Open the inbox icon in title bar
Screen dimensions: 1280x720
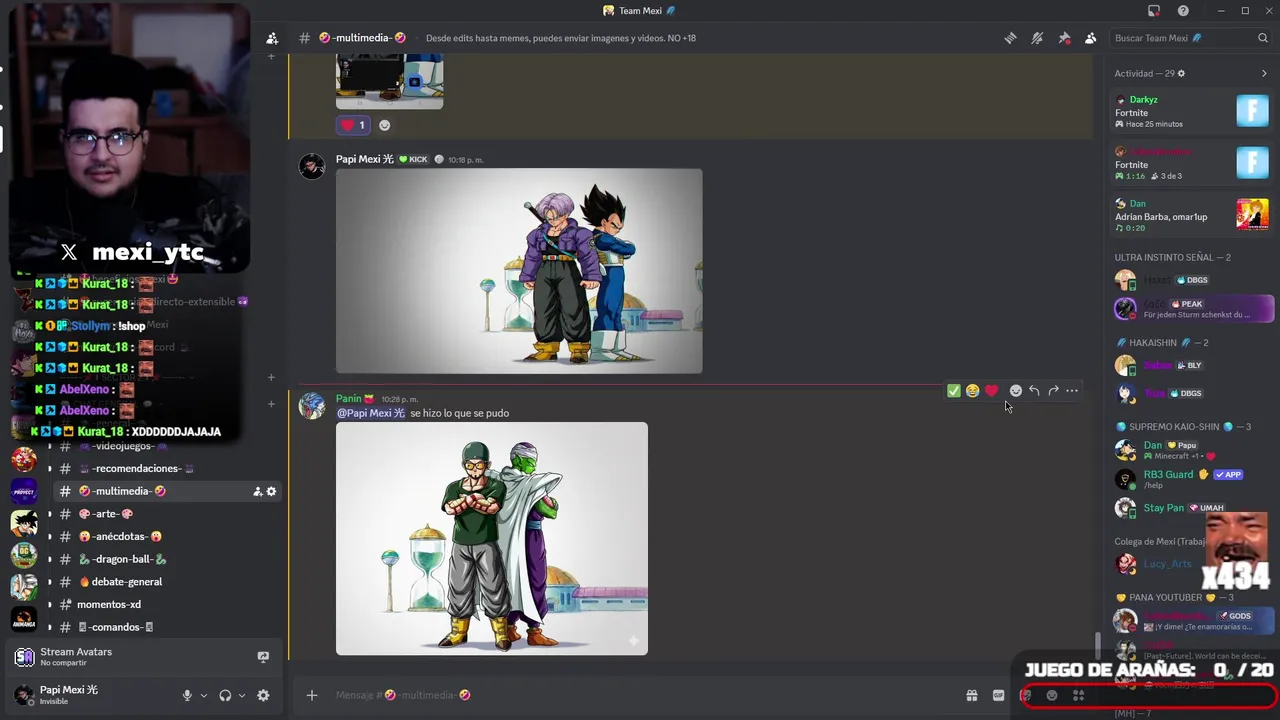coord(1154,11)
